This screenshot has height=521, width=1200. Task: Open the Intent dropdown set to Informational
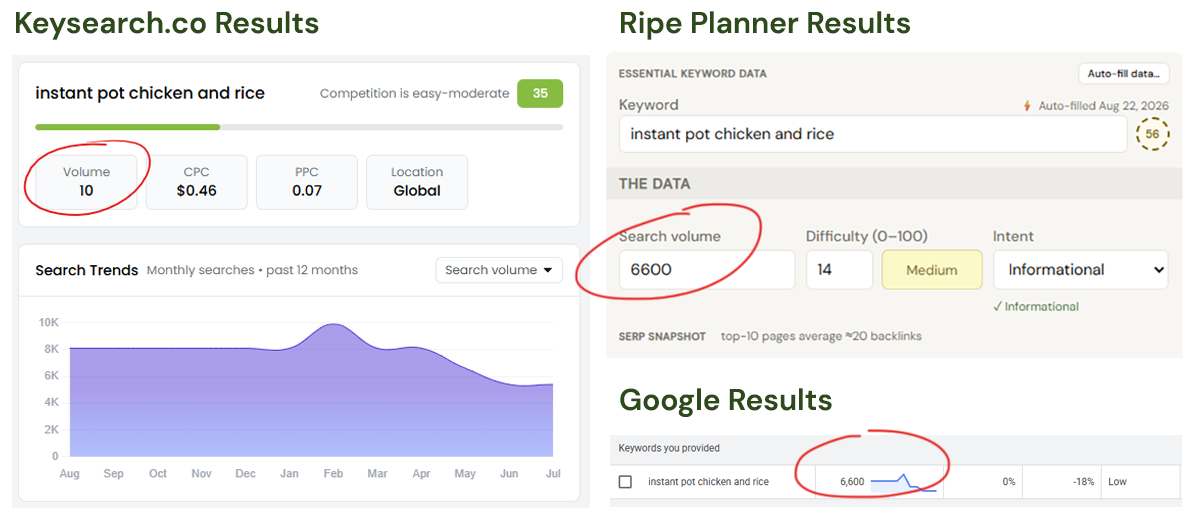point(1080,270)
